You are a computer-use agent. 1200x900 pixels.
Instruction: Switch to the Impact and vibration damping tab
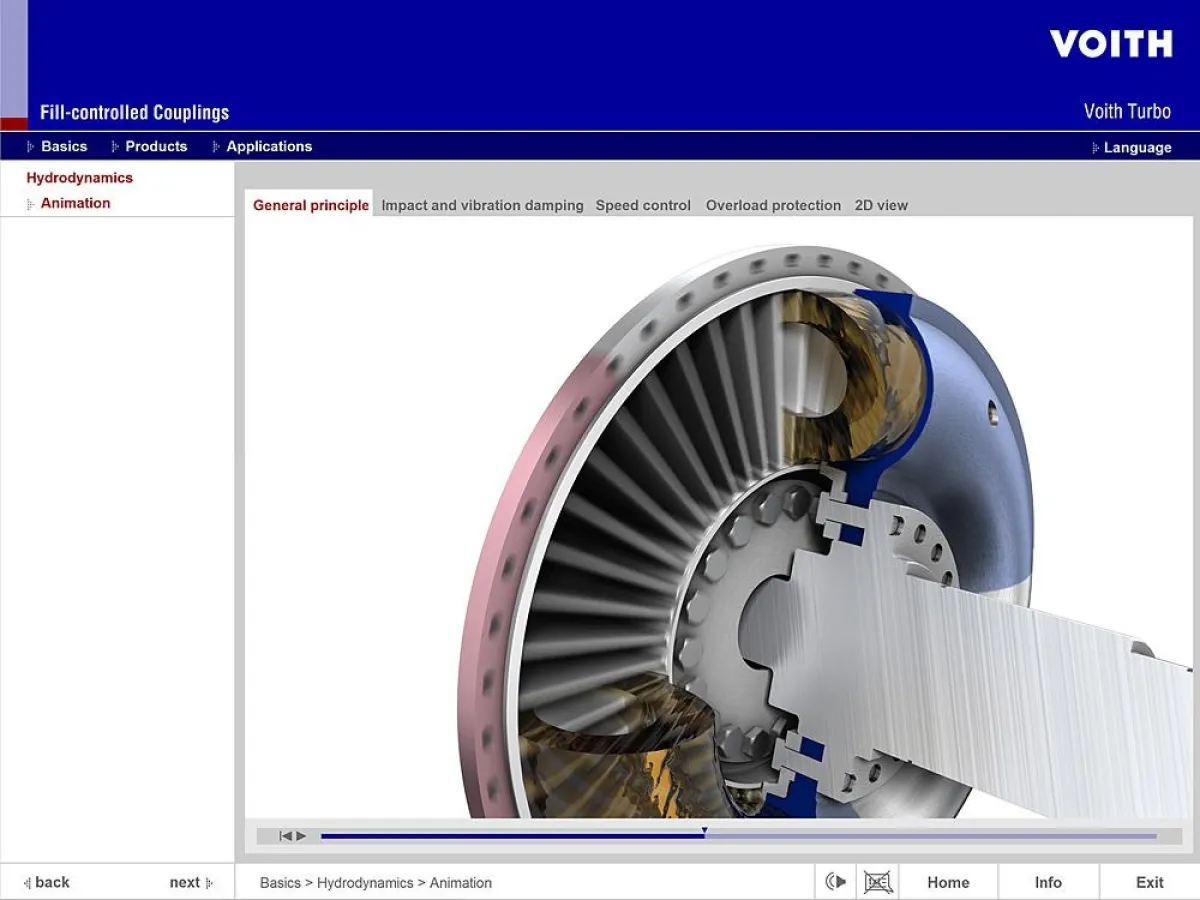pyautogui.click(x=482, y=205)
